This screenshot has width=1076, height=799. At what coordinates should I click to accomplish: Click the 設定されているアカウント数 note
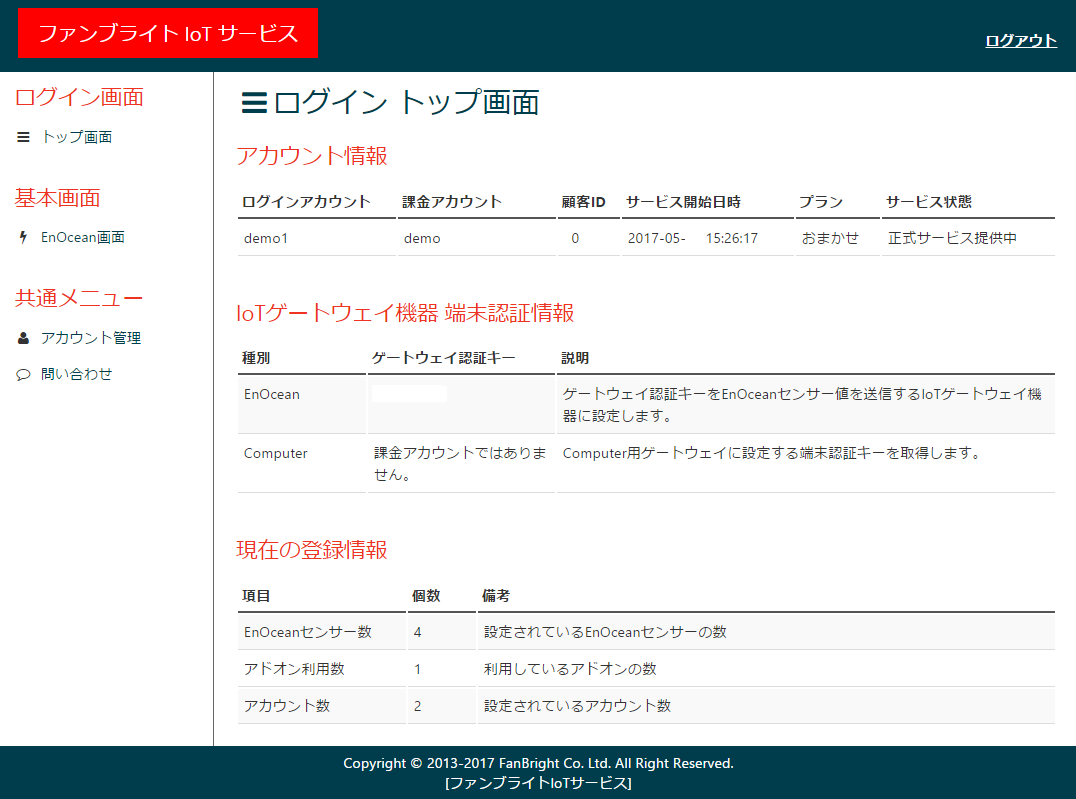click(x=578, y=706)
